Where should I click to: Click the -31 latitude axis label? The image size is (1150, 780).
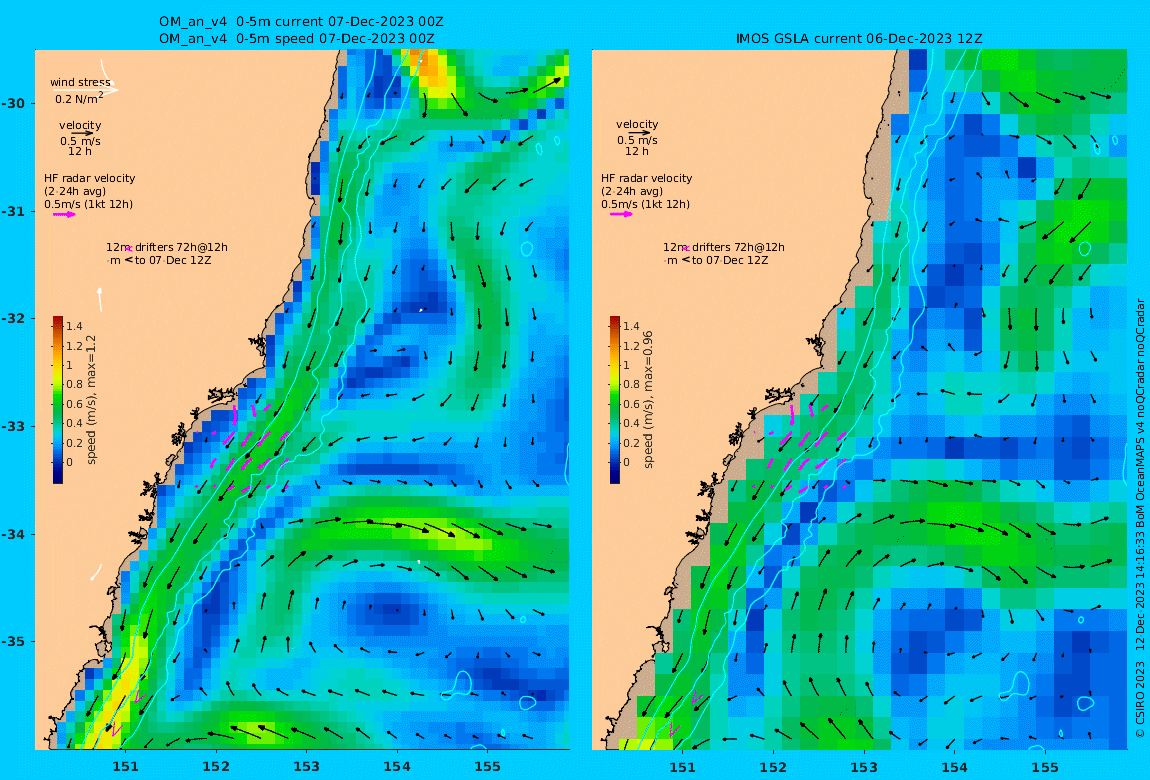[12, 211]
